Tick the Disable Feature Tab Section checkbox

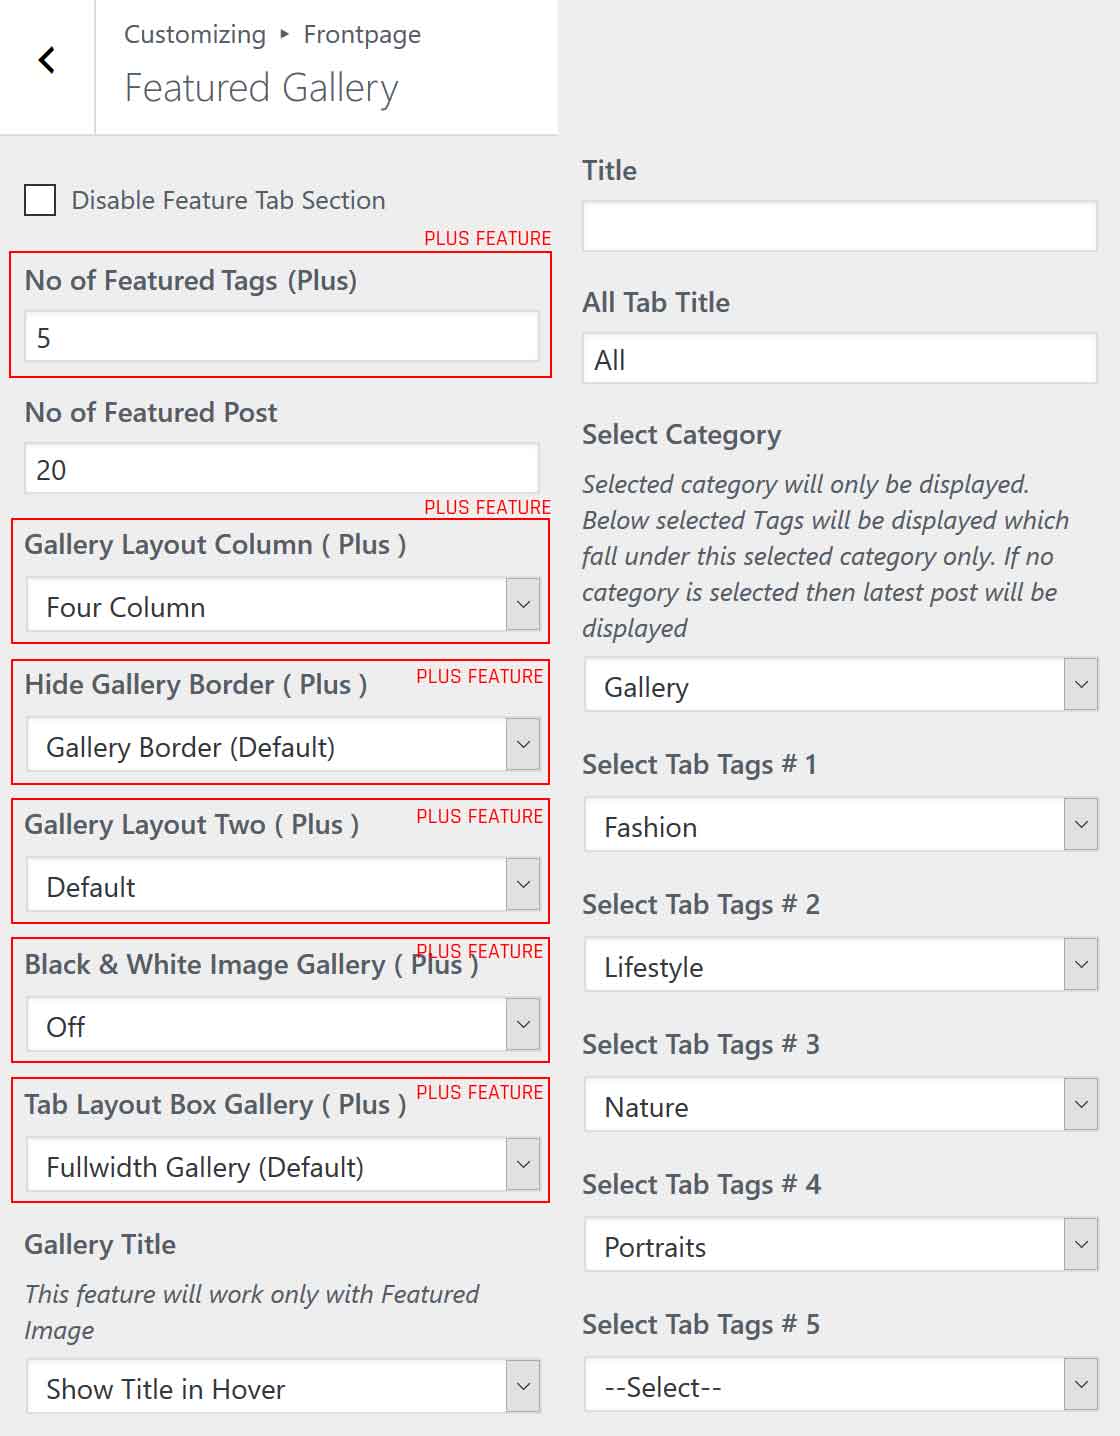[x=40, y=200]
